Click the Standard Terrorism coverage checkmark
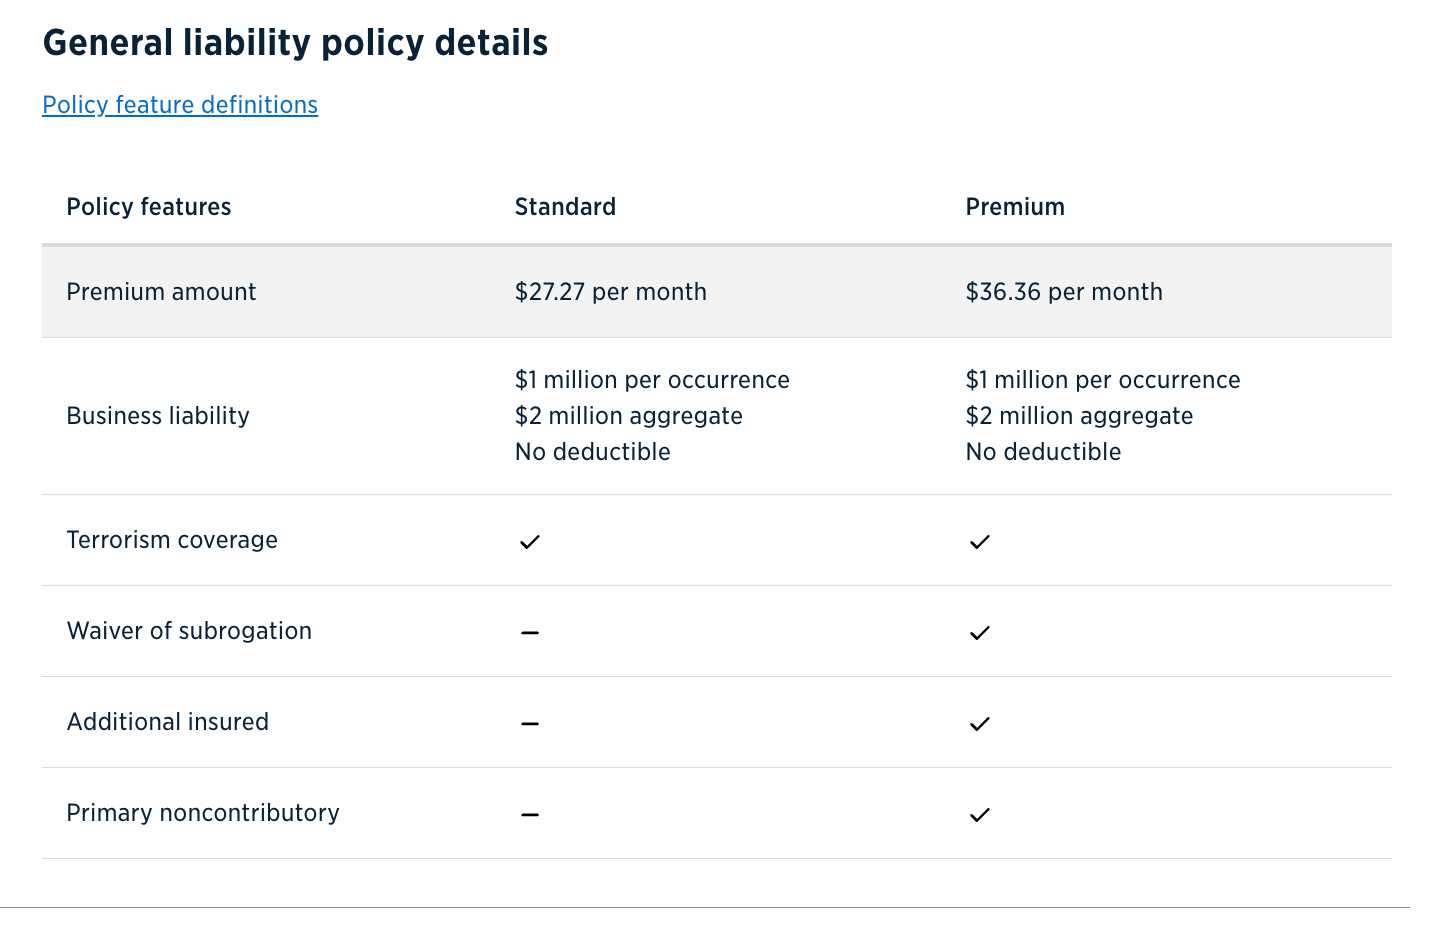 click(x=530, y=542)
